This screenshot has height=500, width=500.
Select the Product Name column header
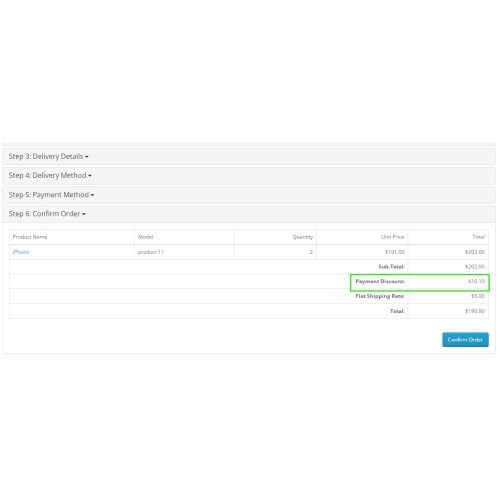(30, 237)
